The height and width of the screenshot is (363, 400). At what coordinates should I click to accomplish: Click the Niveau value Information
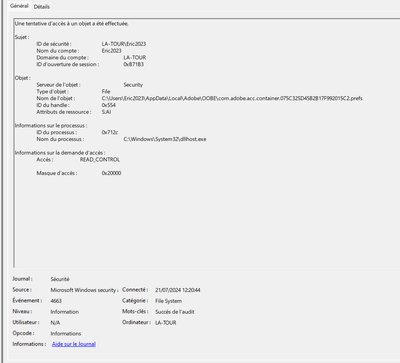pos(65,312)
